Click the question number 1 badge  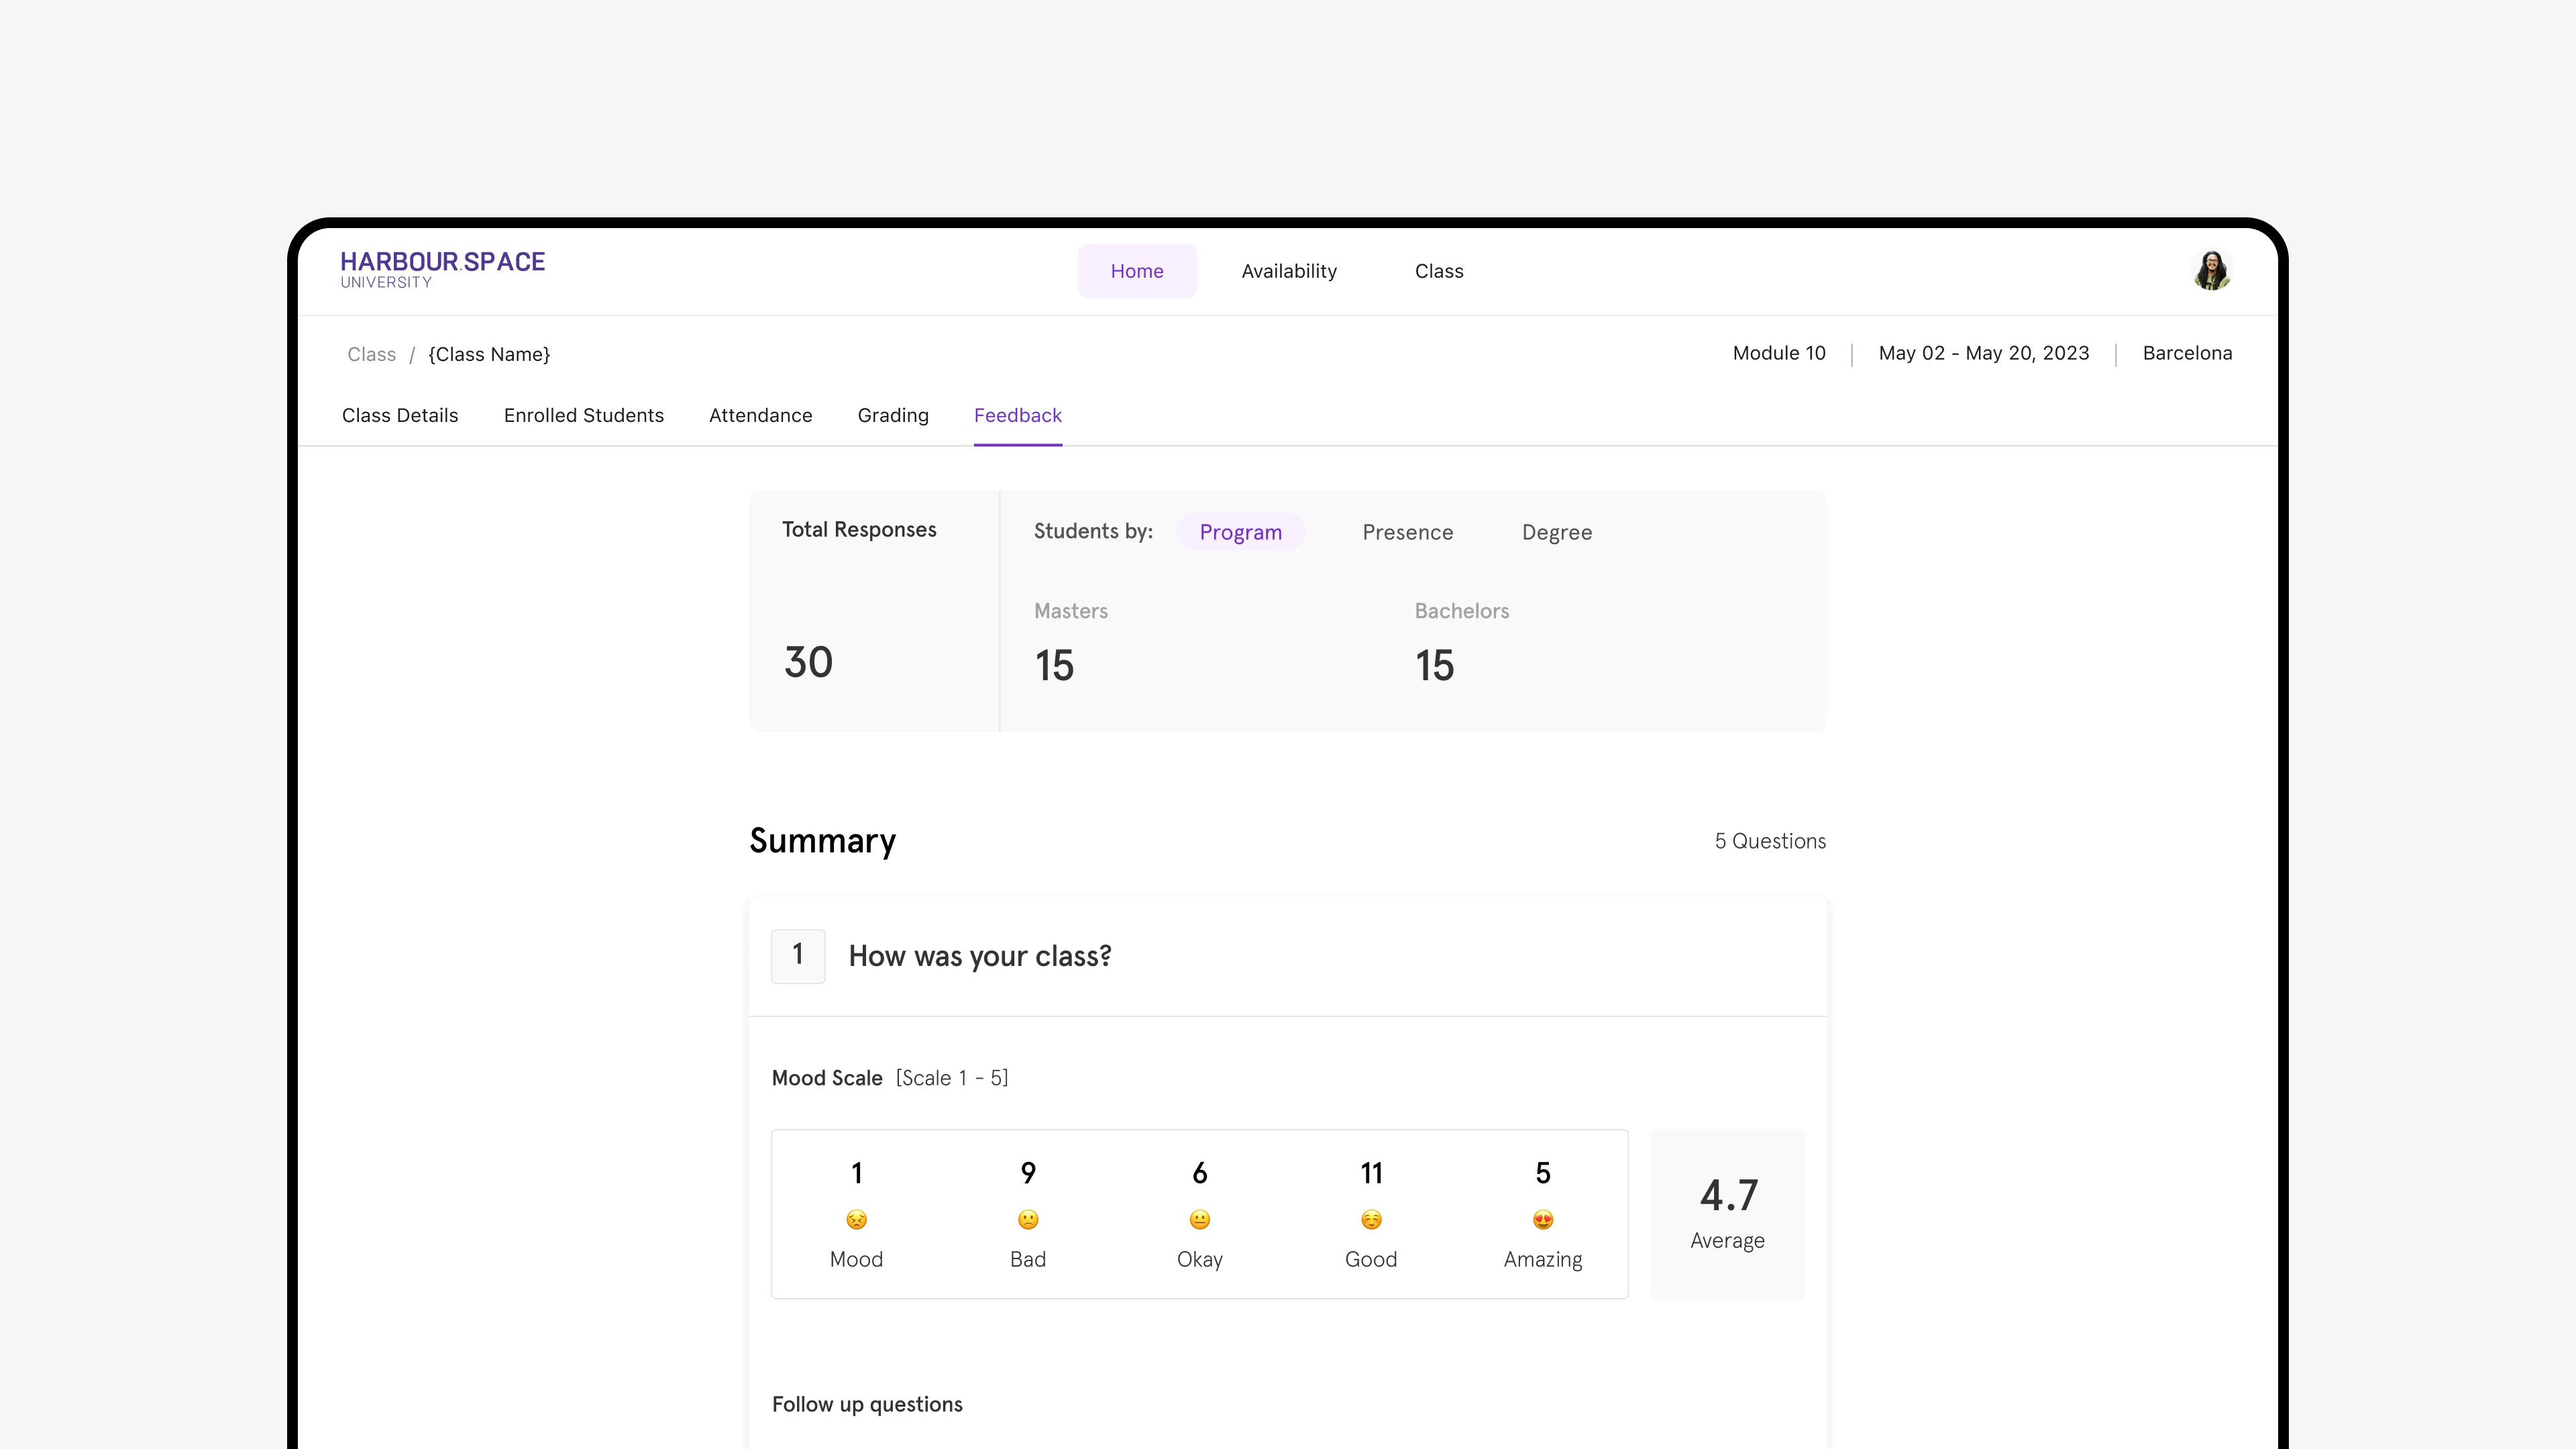click(798, 956)
